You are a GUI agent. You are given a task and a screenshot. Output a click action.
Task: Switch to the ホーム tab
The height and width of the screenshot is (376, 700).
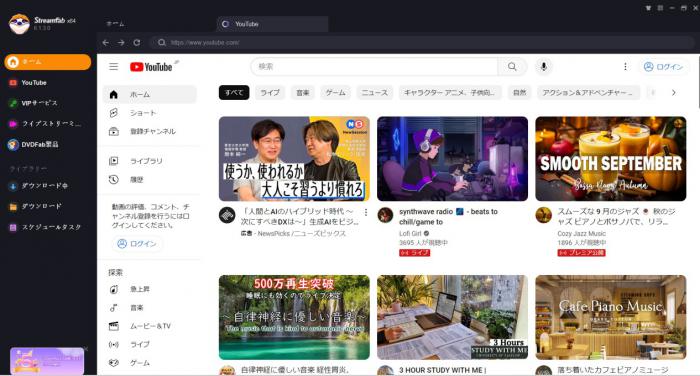point(115,24)
